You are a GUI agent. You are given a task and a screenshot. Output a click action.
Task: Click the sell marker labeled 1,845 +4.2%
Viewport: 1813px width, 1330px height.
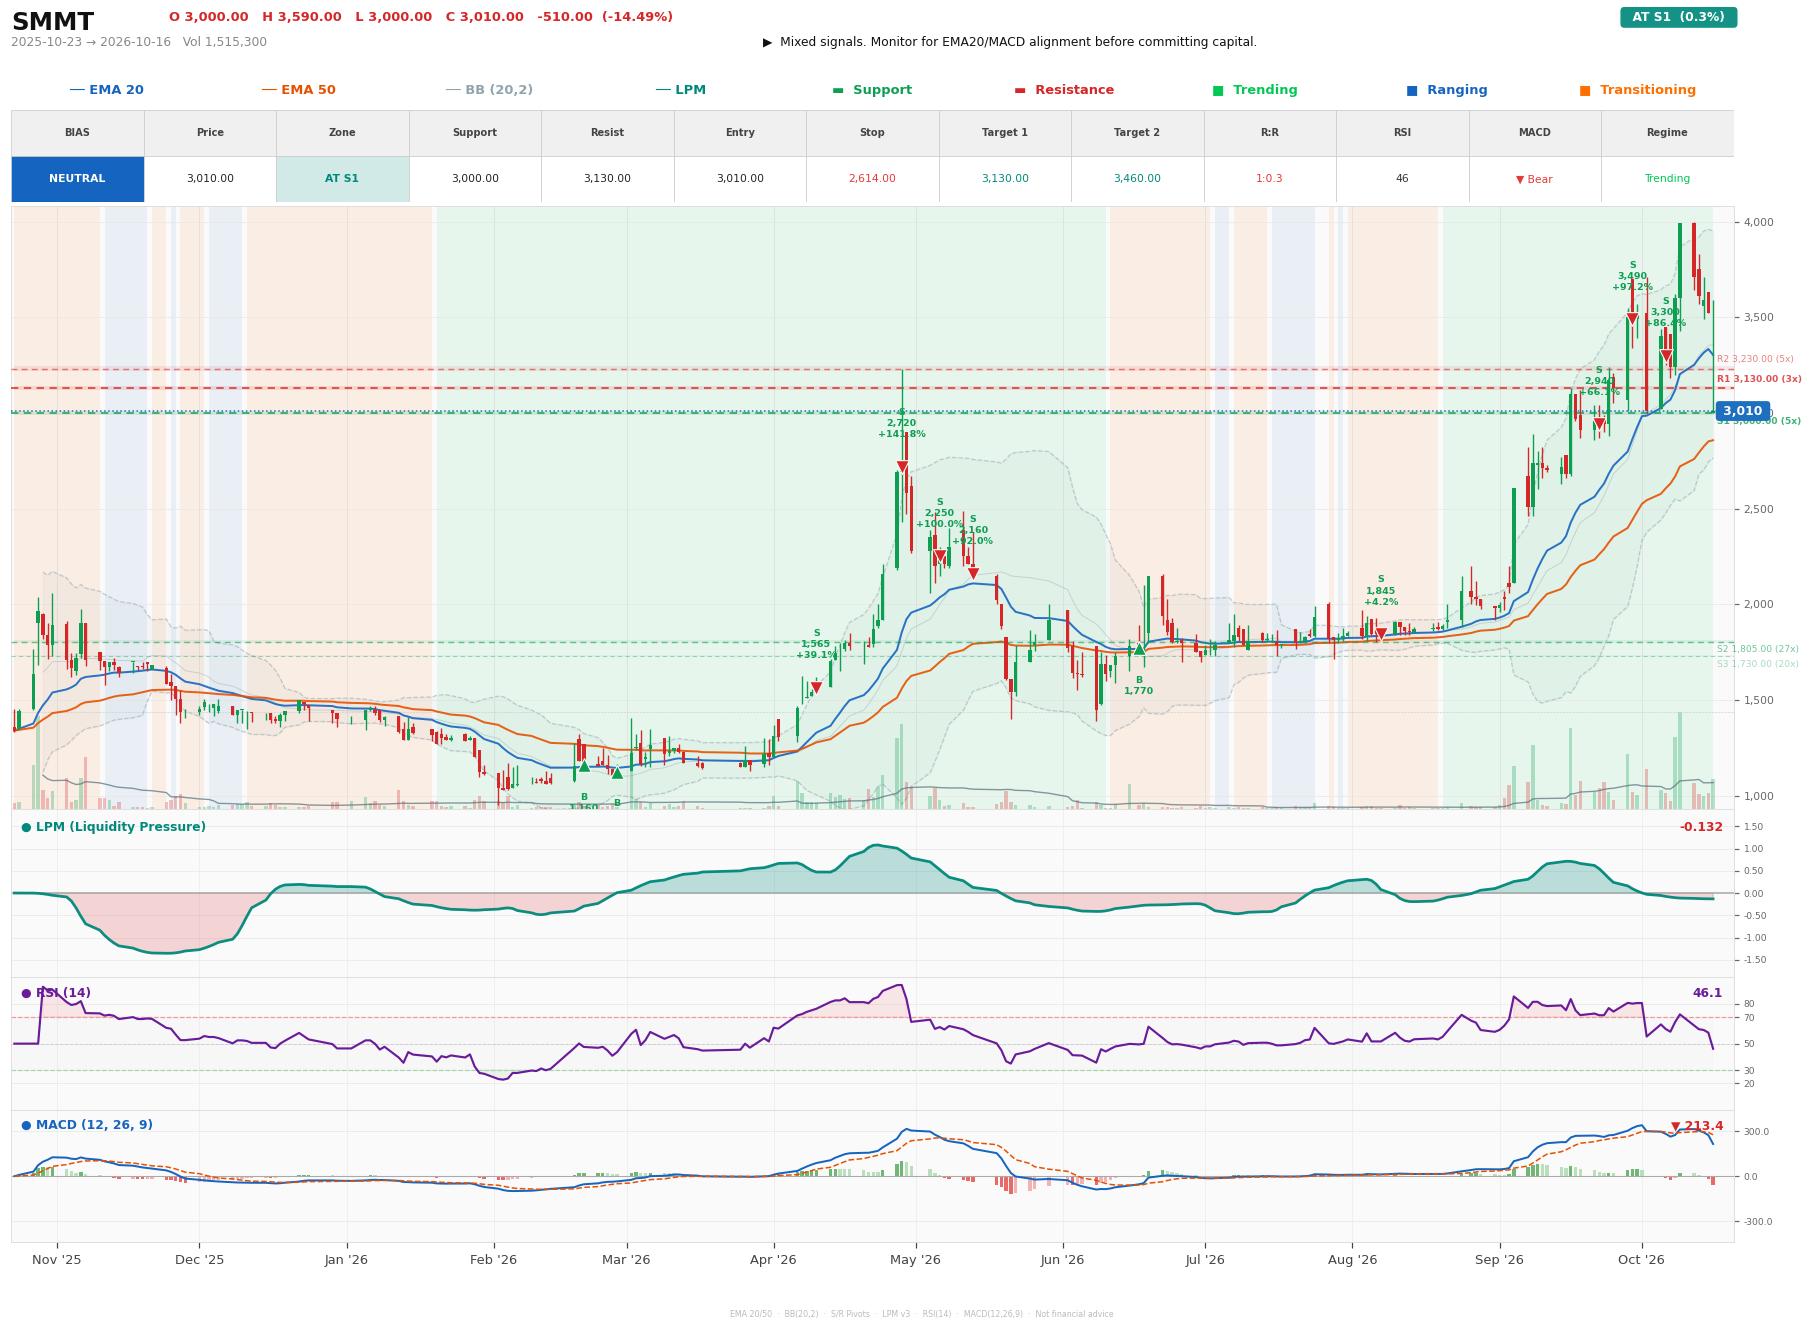click(x=1381, y=634)
